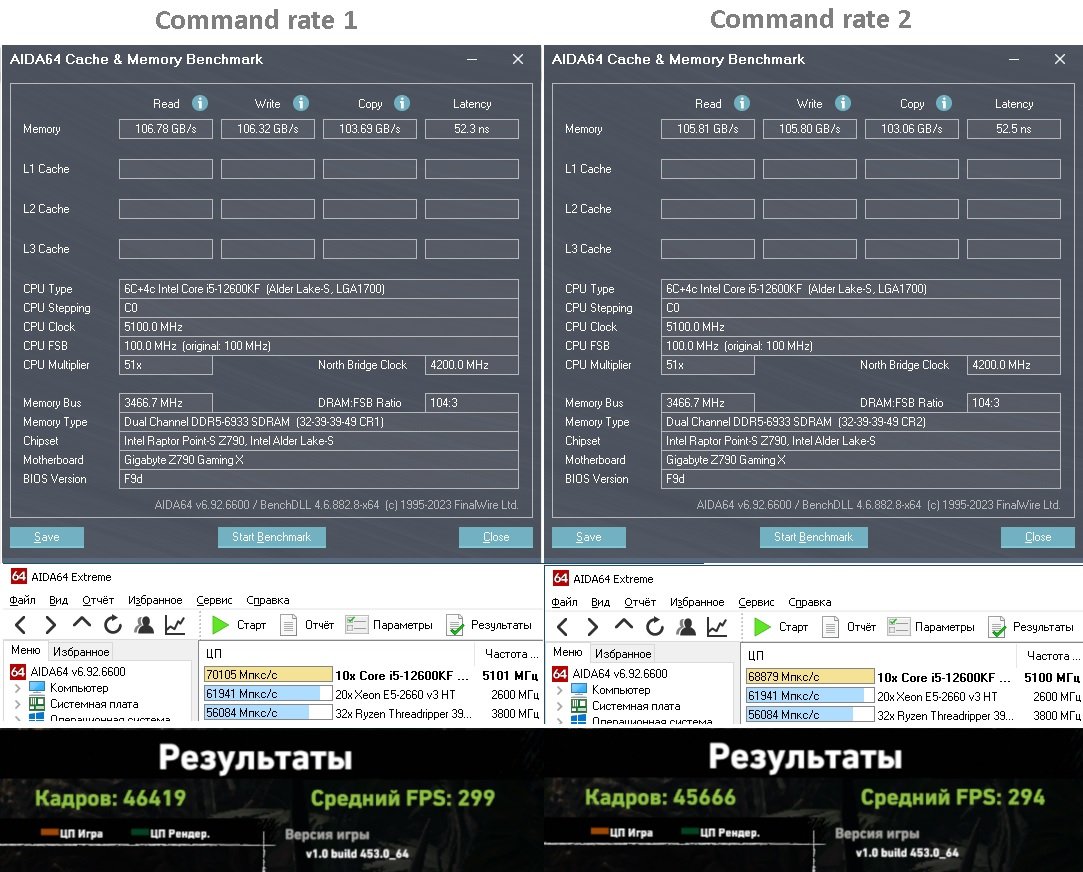Open Параметры in left AIDA64 Extreme toolbar

389,625
